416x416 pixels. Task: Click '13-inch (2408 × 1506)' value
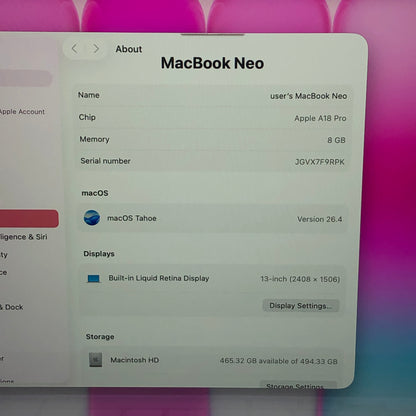(x=300, y=279)
